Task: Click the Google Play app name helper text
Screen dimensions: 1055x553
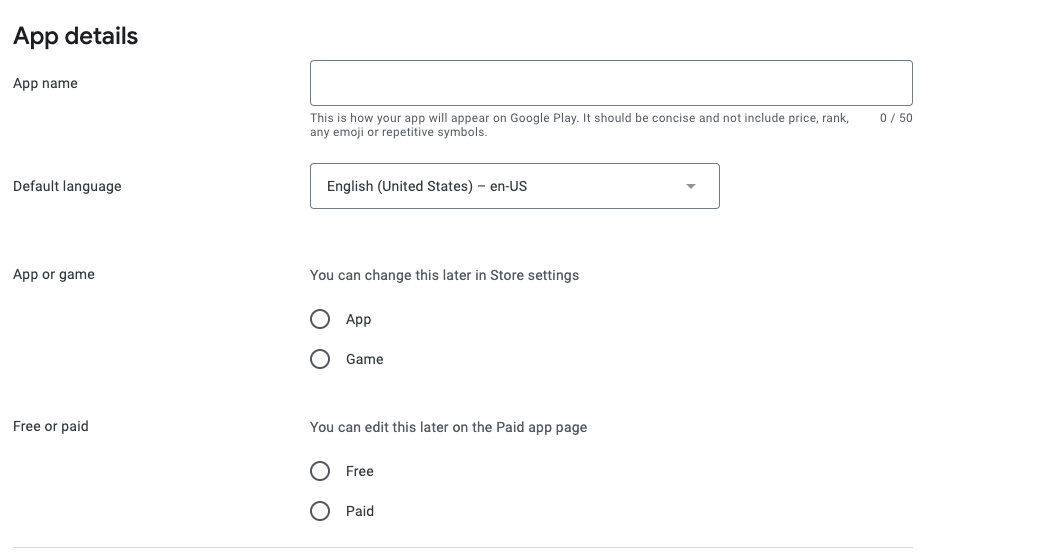Action: (x=578, y=125)
